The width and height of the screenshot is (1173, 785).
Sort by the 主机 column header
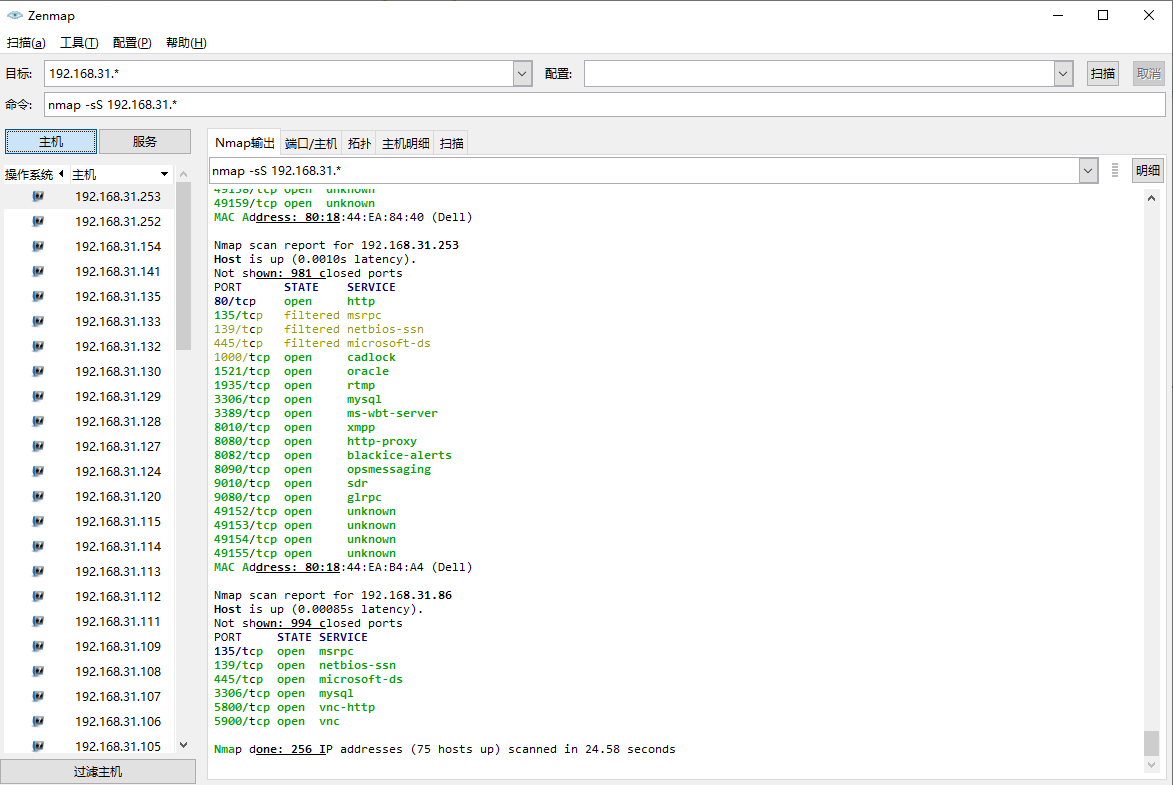[x=120, y=174]
